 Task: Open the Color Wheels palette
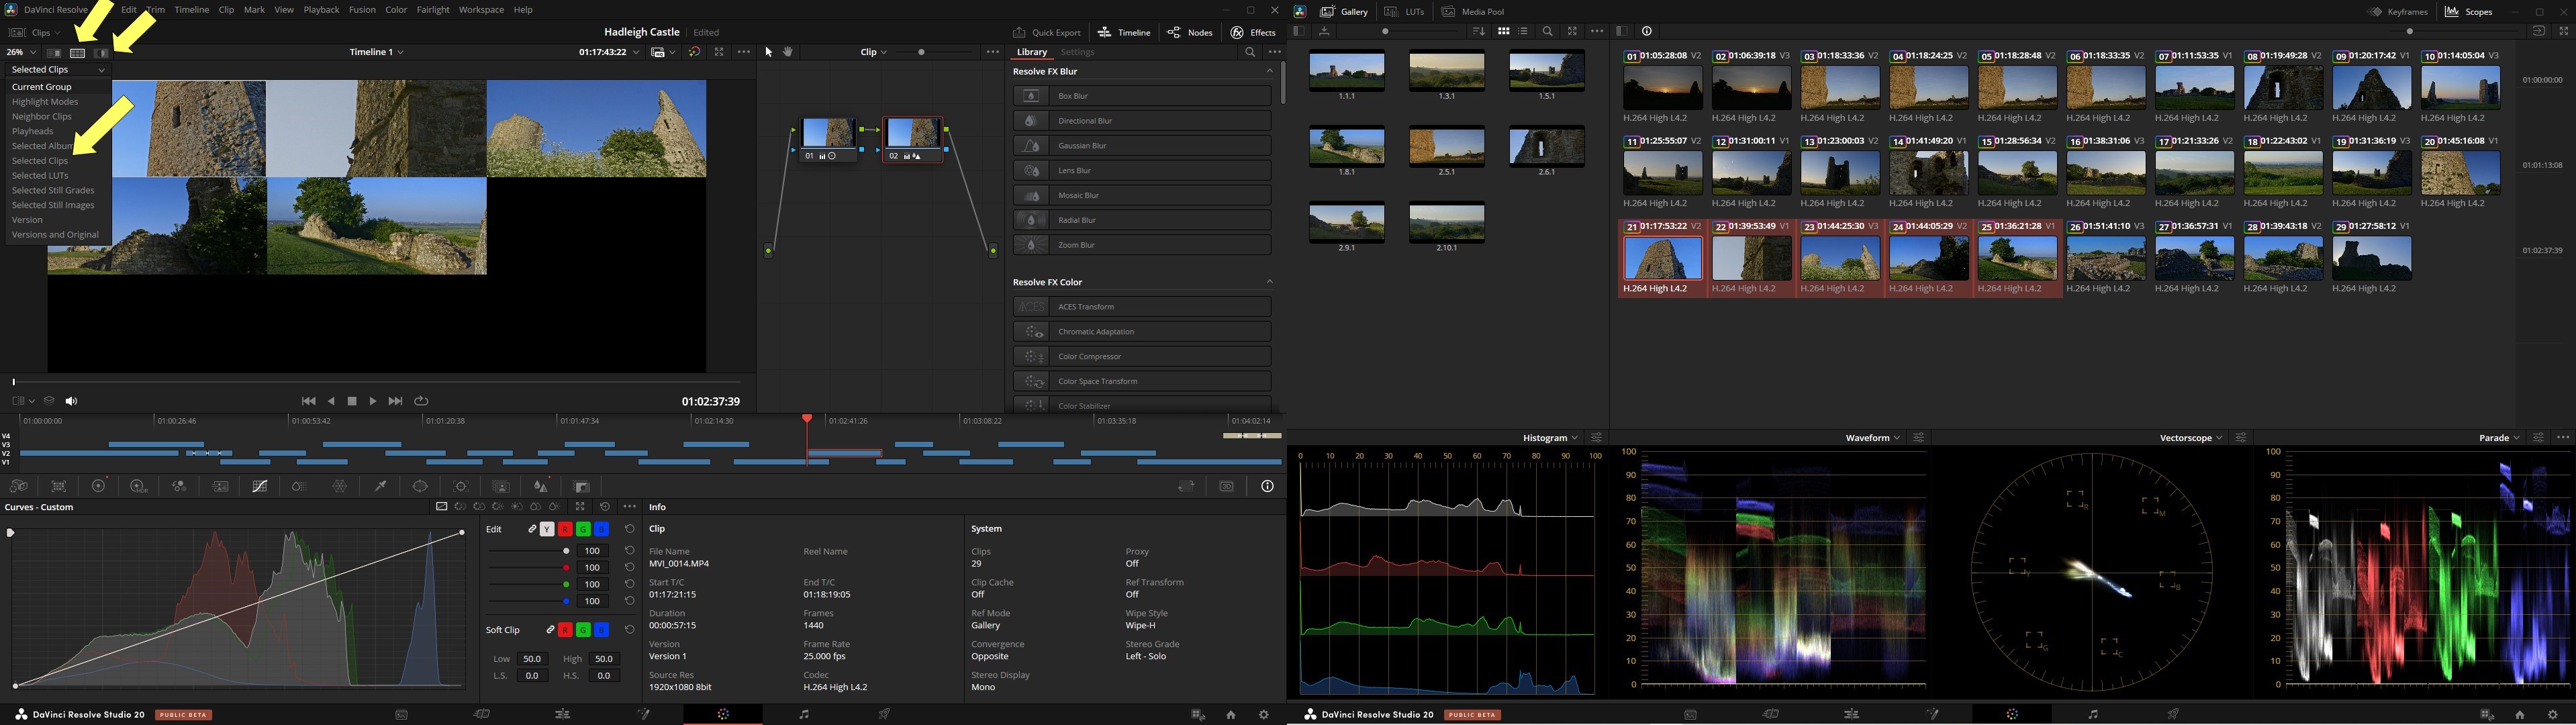tap(99, 486)
